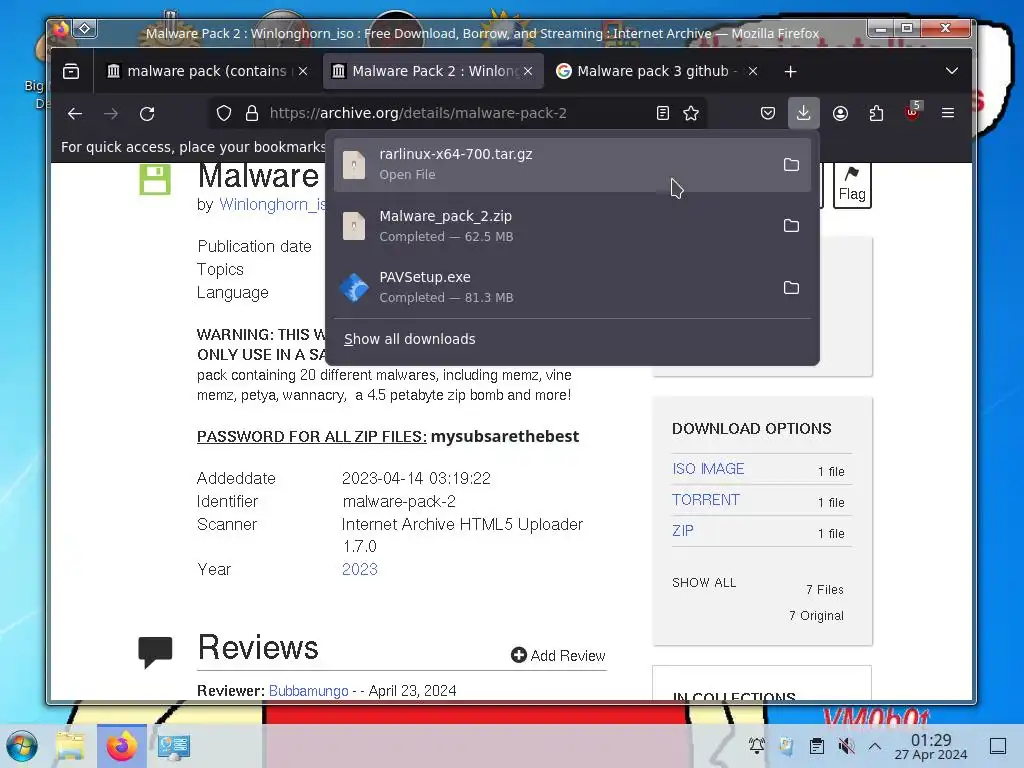This screenshot has width=1024, height=768.
Task: Go back to the previous page
Action: [75, 114]
